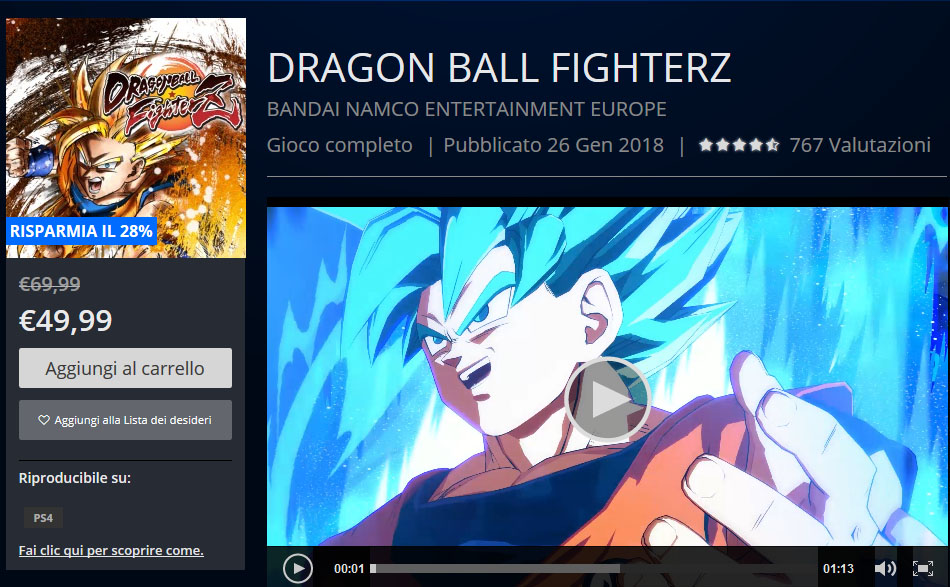The image size is (950, 587).
Task: Add the game via Aggiungi al carrello
Action: [125, 368]
